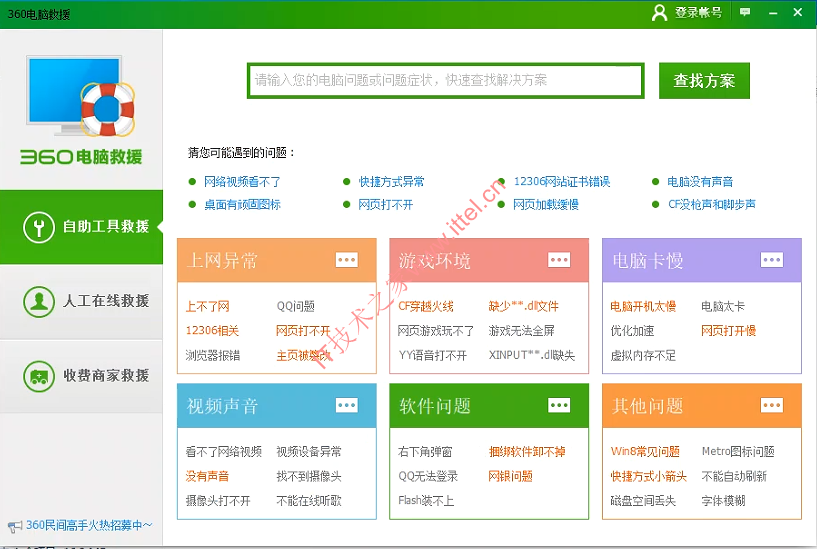Select 字体模糊 under 其他问题
This screenshot has width=817, height=549.
pos(723,501)
